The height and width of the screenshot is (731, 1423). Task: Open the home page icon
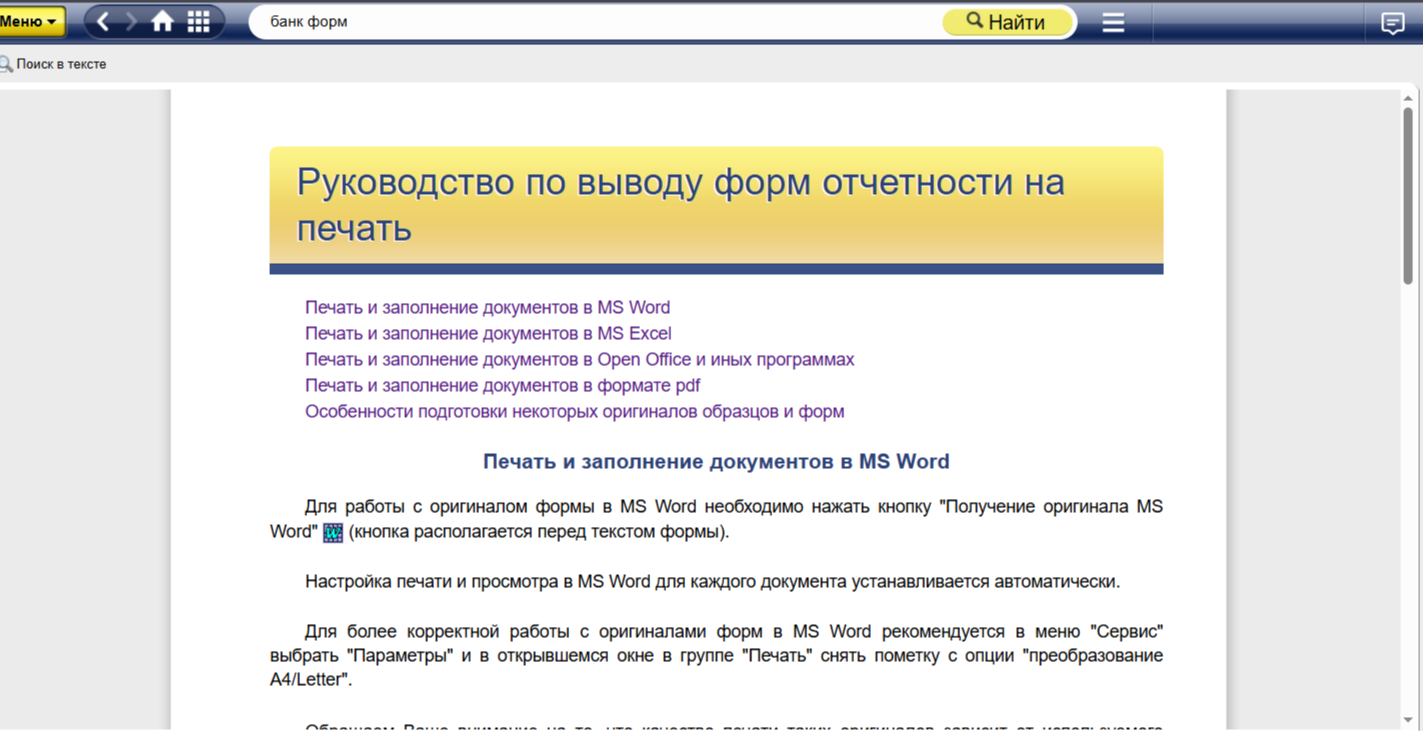click(x=162, y=21)
